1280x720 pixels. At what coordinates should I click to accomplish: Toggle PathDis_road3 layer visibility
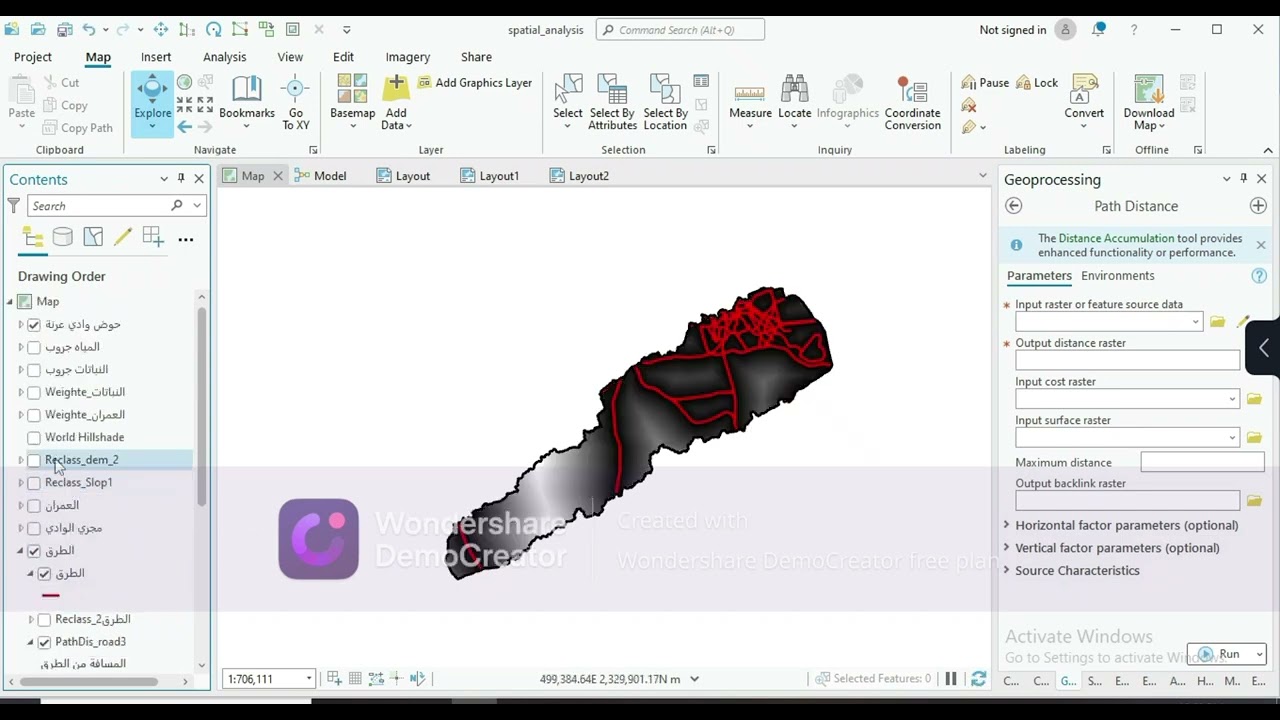44,642
